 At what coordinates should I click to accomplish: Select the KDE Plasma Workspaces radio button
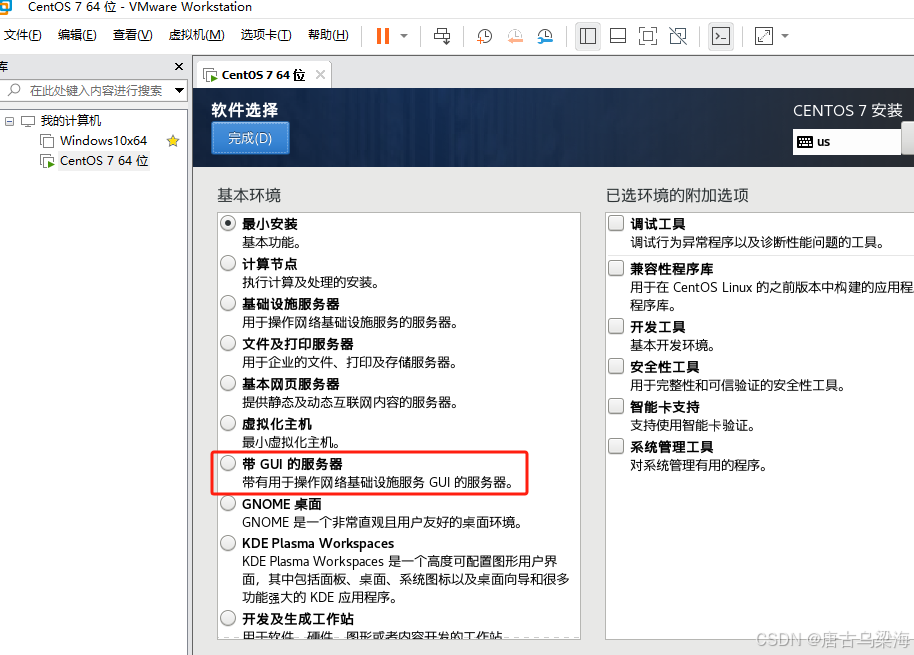(228, 543)
